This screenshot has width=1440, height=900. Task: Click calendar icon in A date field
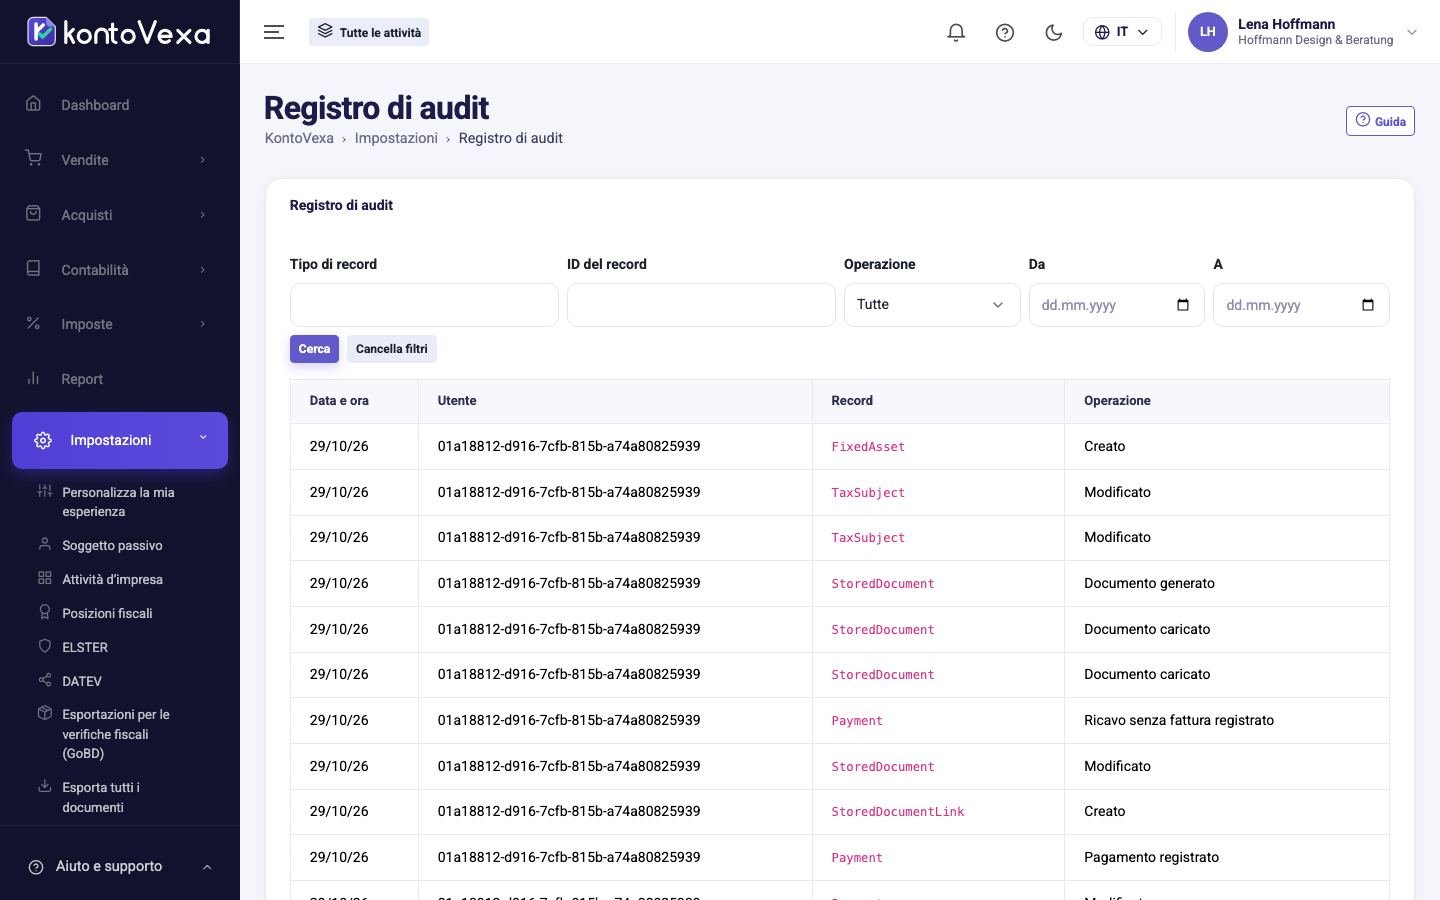tap(1368, 305)
